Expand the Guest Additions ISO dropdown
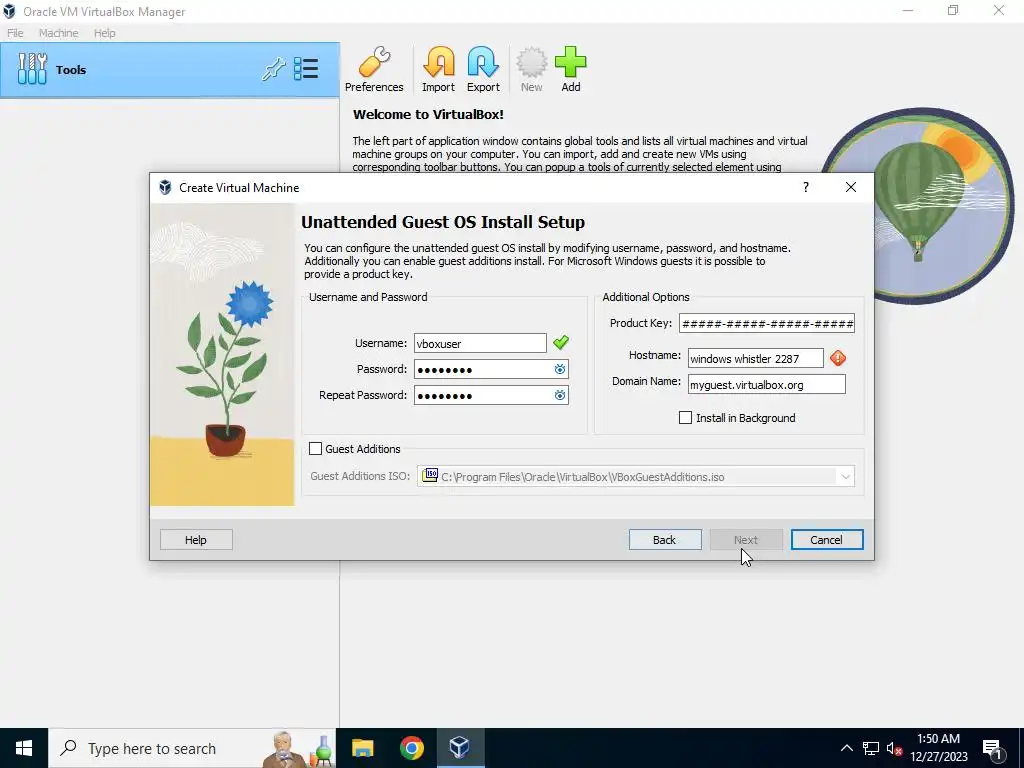Image resolution: width=1024 pixels, height=768 pixels. [x=845, y=477]
